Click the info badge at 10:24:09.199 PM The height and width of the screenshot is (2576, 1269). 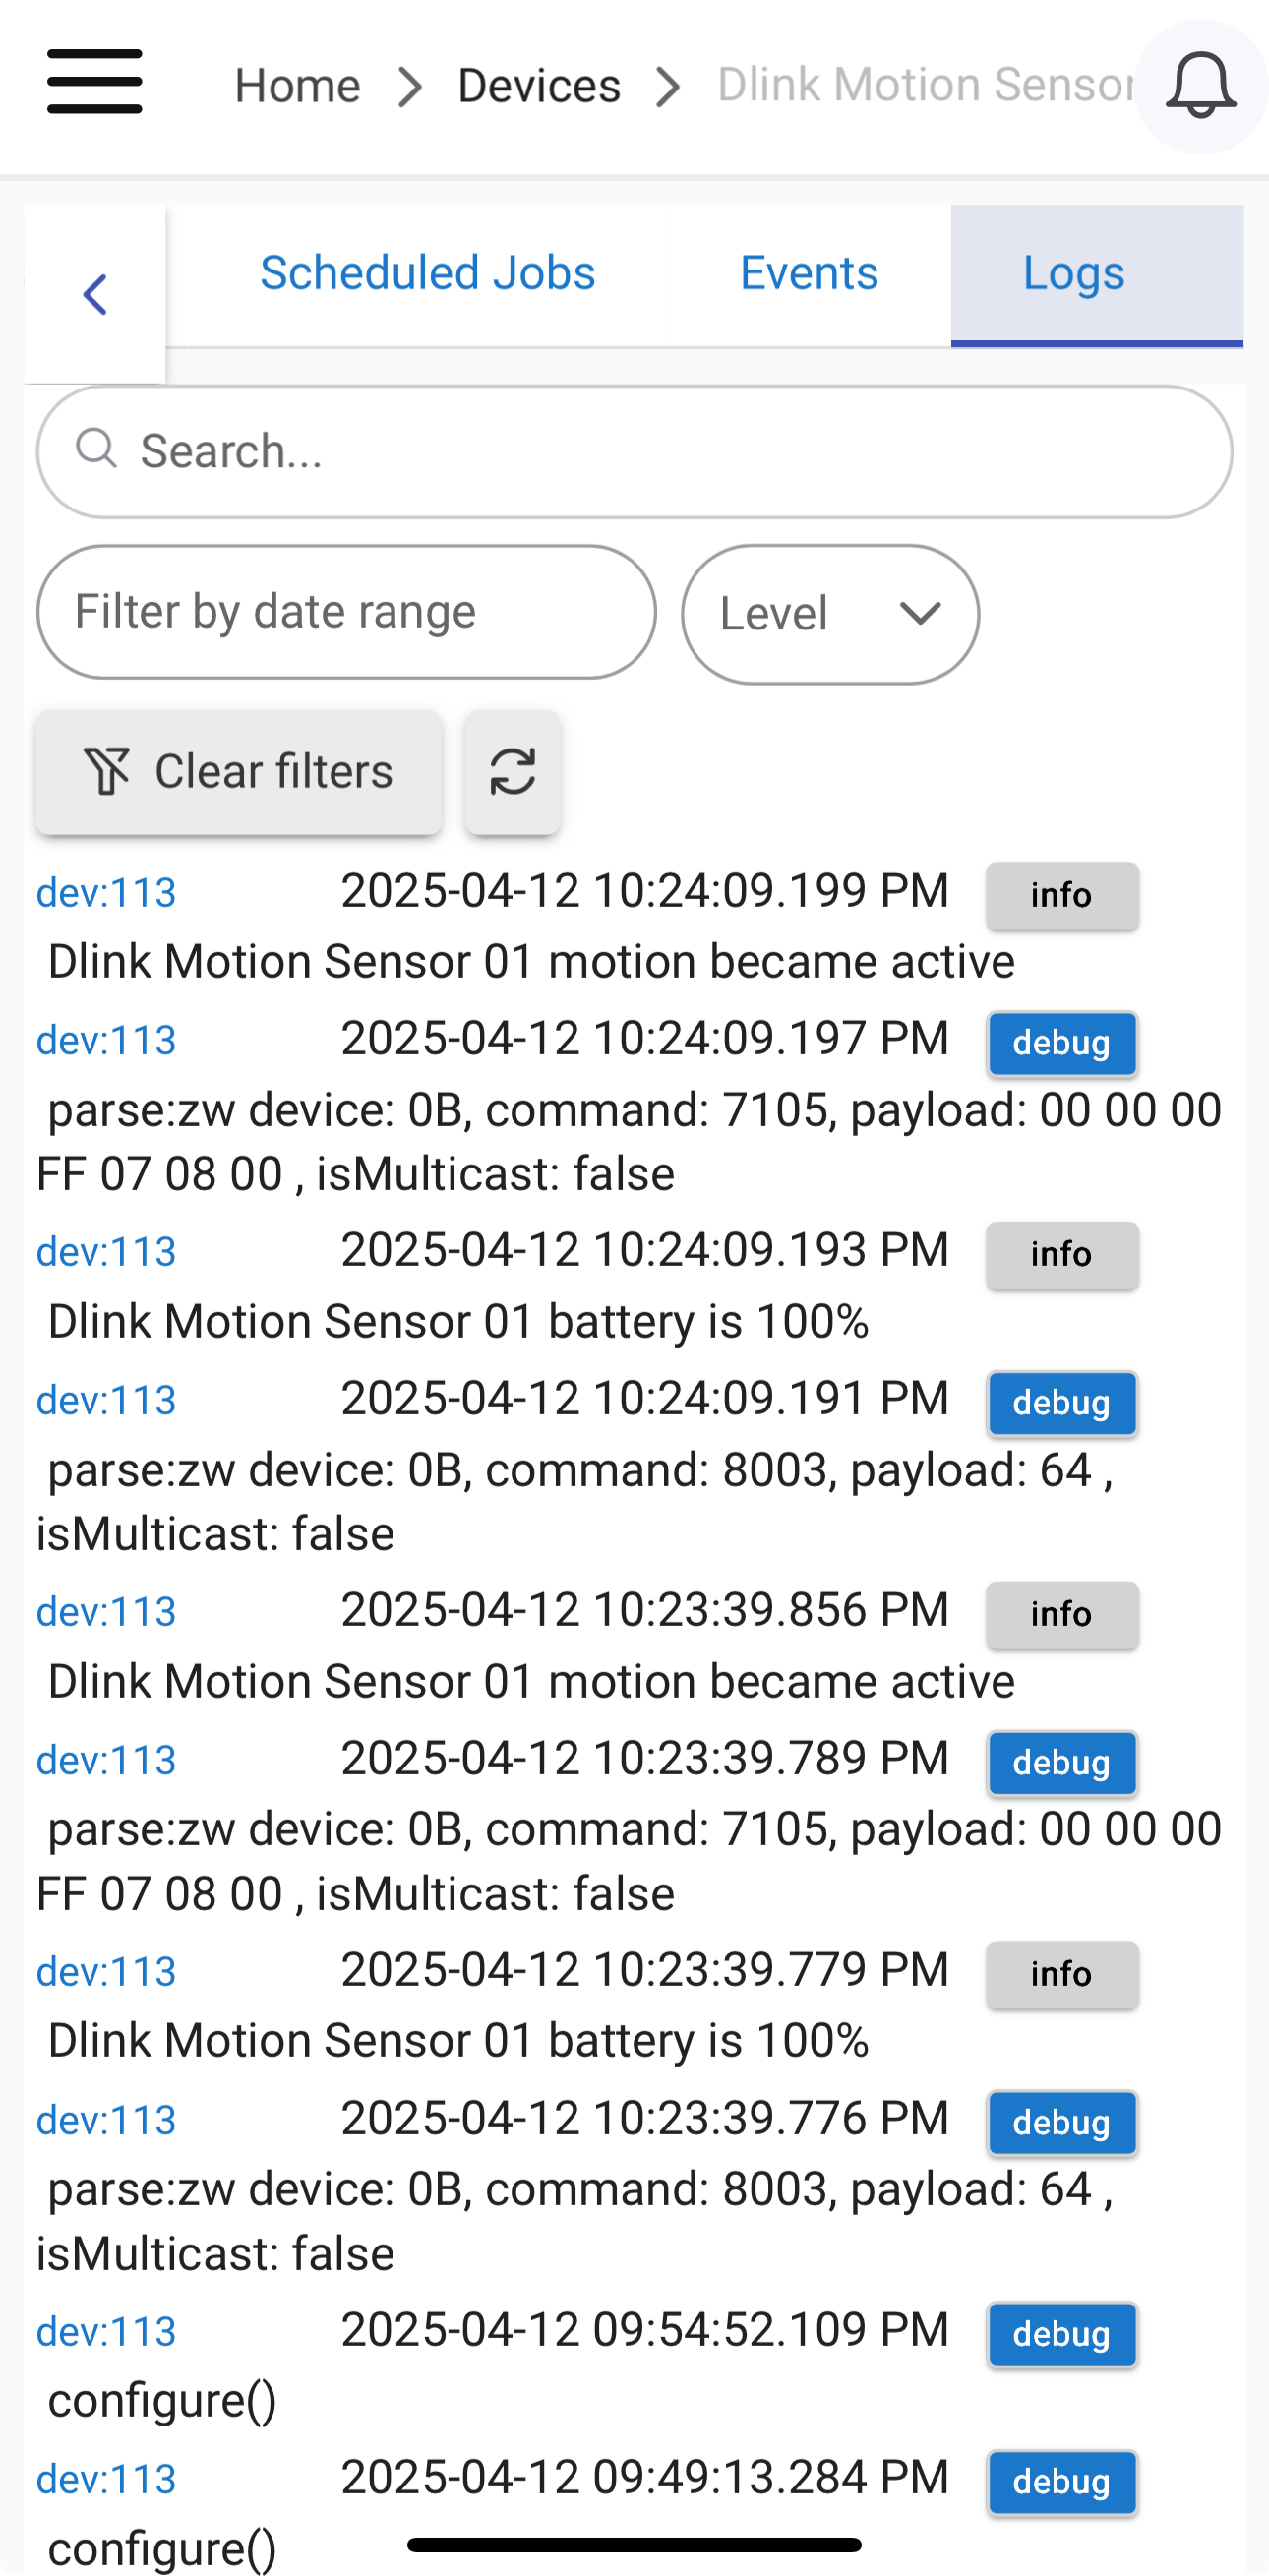(x=1061, y=895)
